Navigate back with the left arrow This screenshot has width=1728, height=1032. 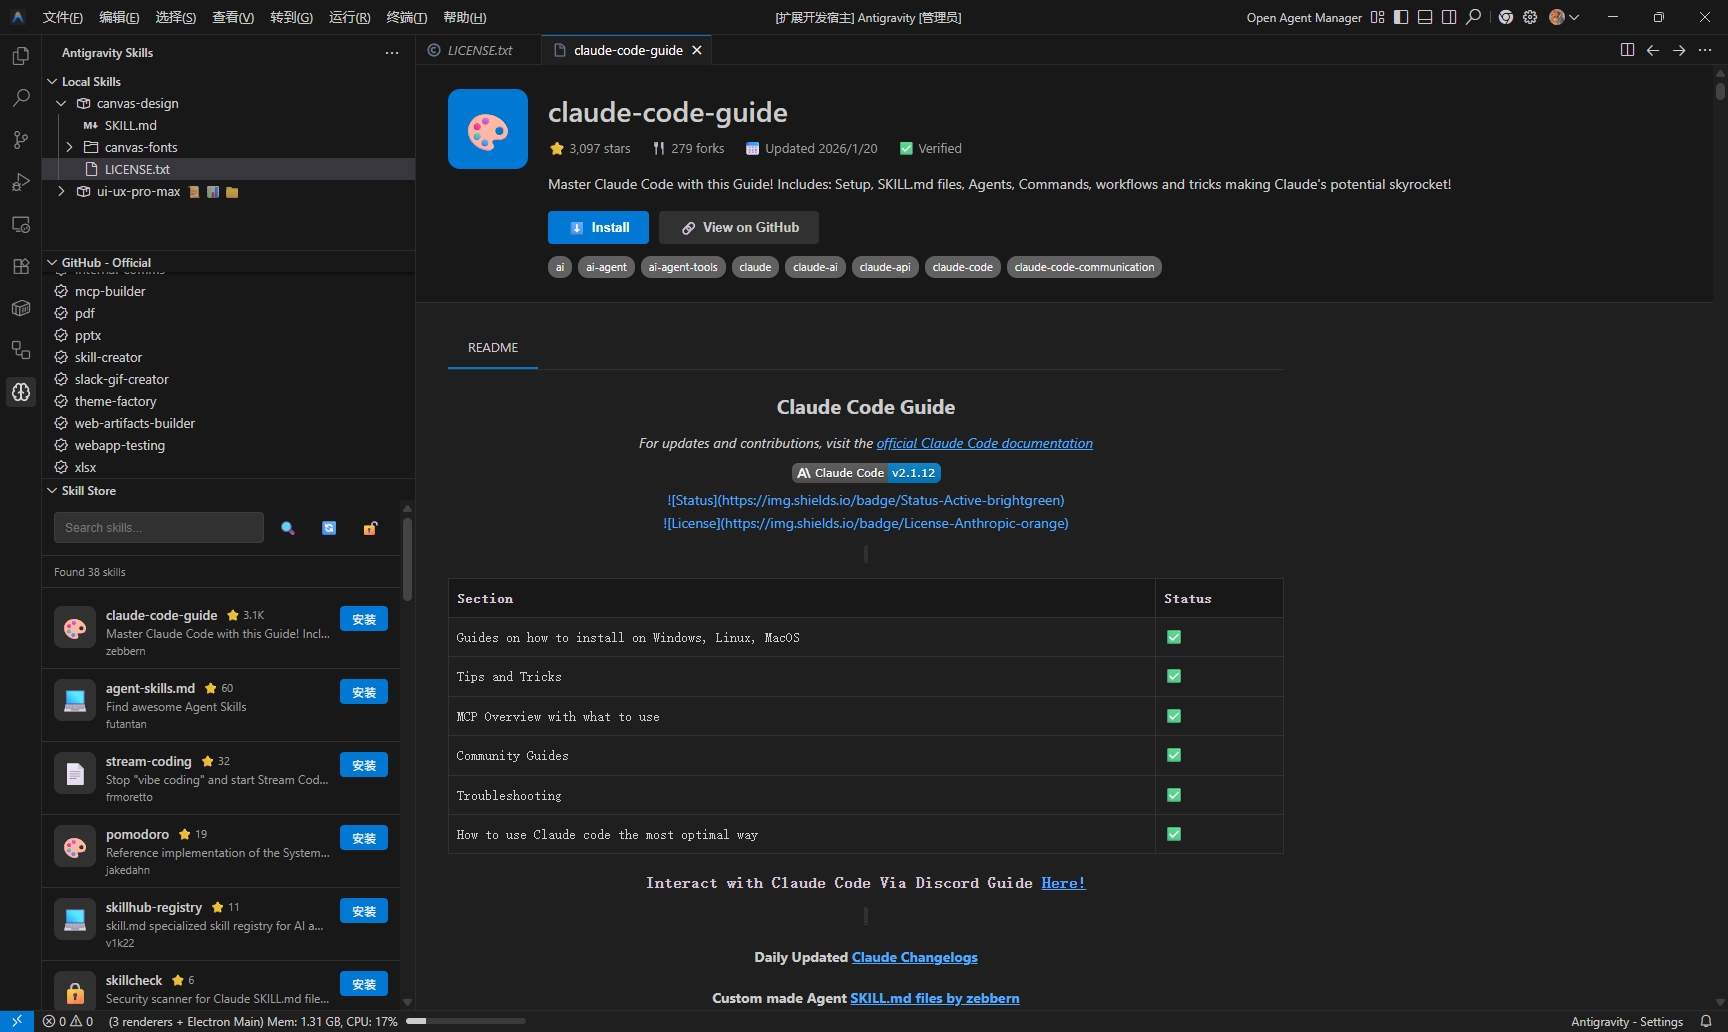(1653, 50)
